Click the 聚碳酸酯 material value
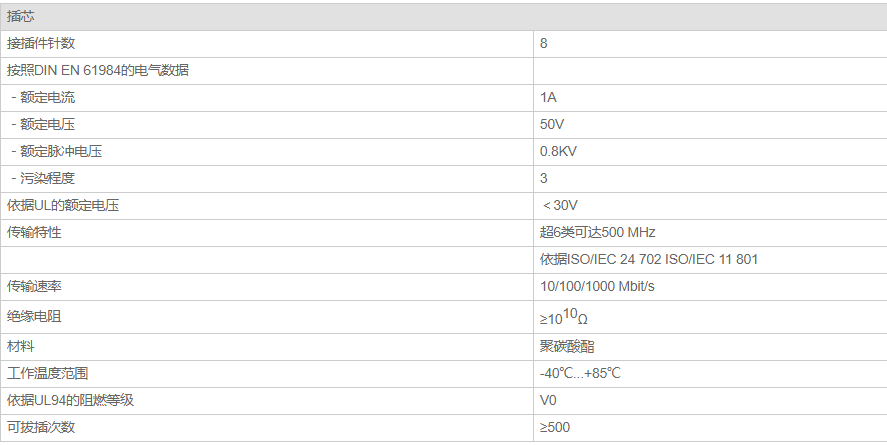 (567, 346)
